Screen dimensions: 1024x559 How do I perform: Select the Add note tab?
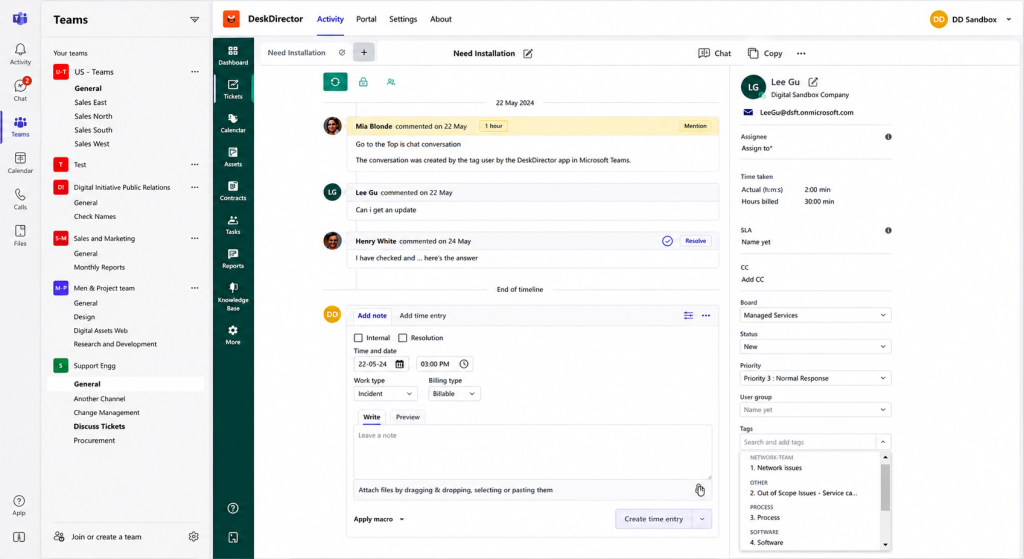372,315
